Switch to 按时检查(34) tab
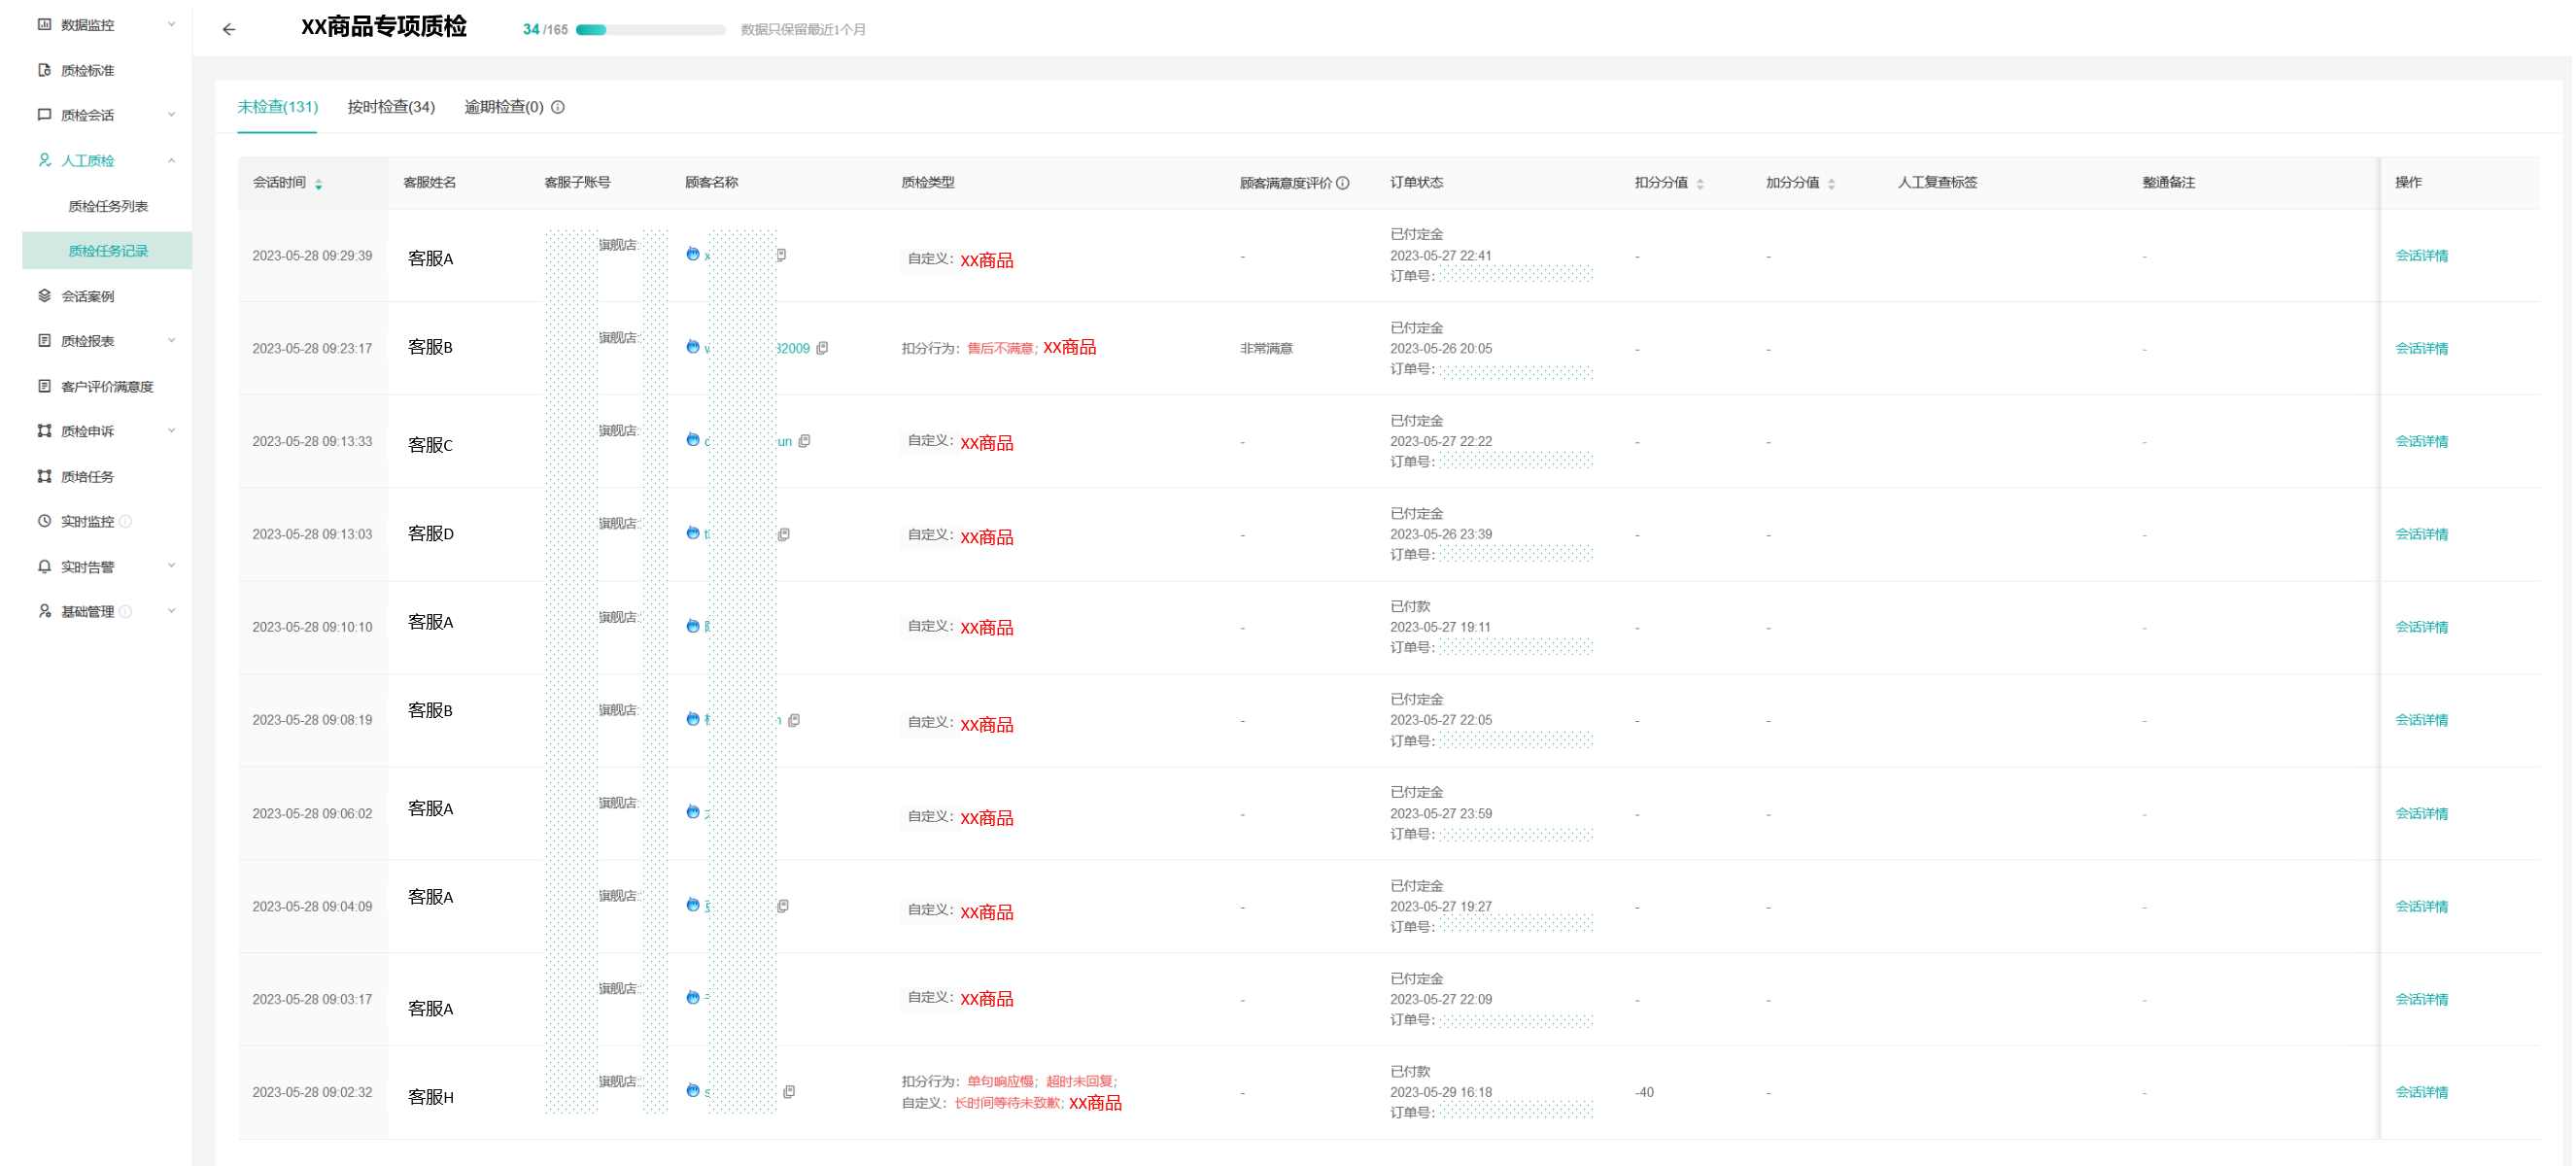 click(391, 107)
